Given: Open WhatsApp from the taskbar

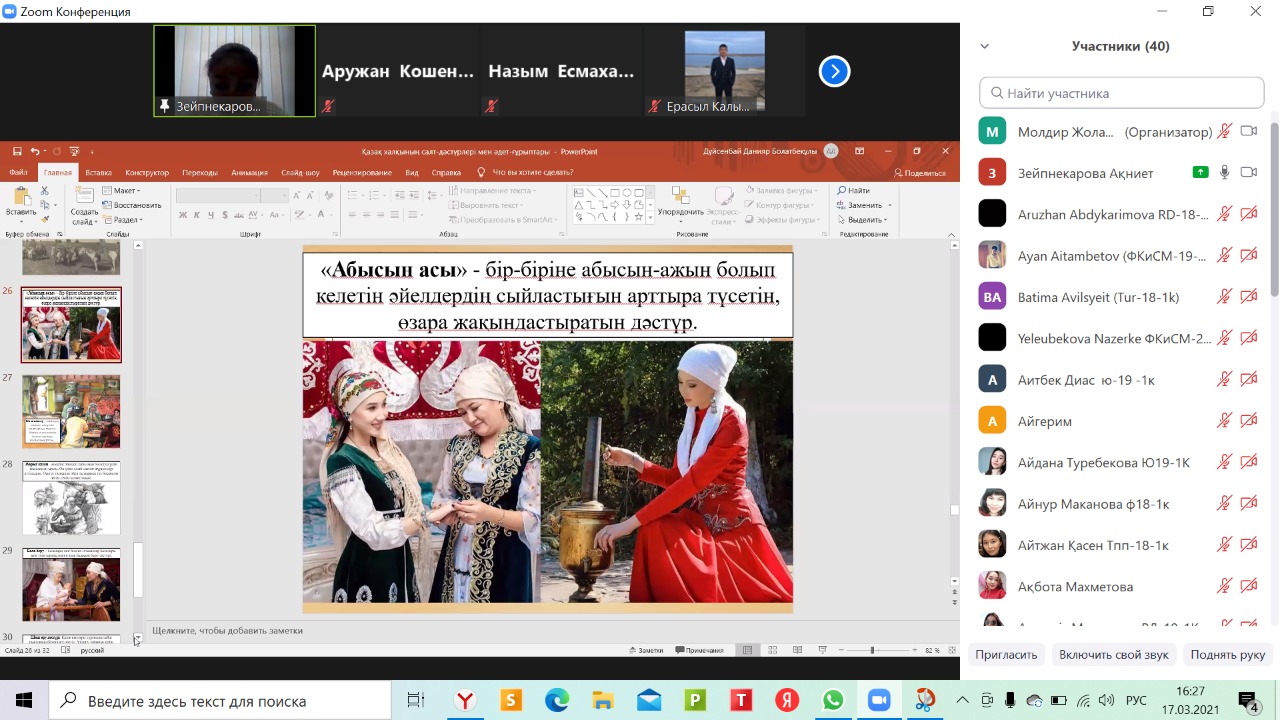Looking at the screenshot, I should [x=832, y=700].
